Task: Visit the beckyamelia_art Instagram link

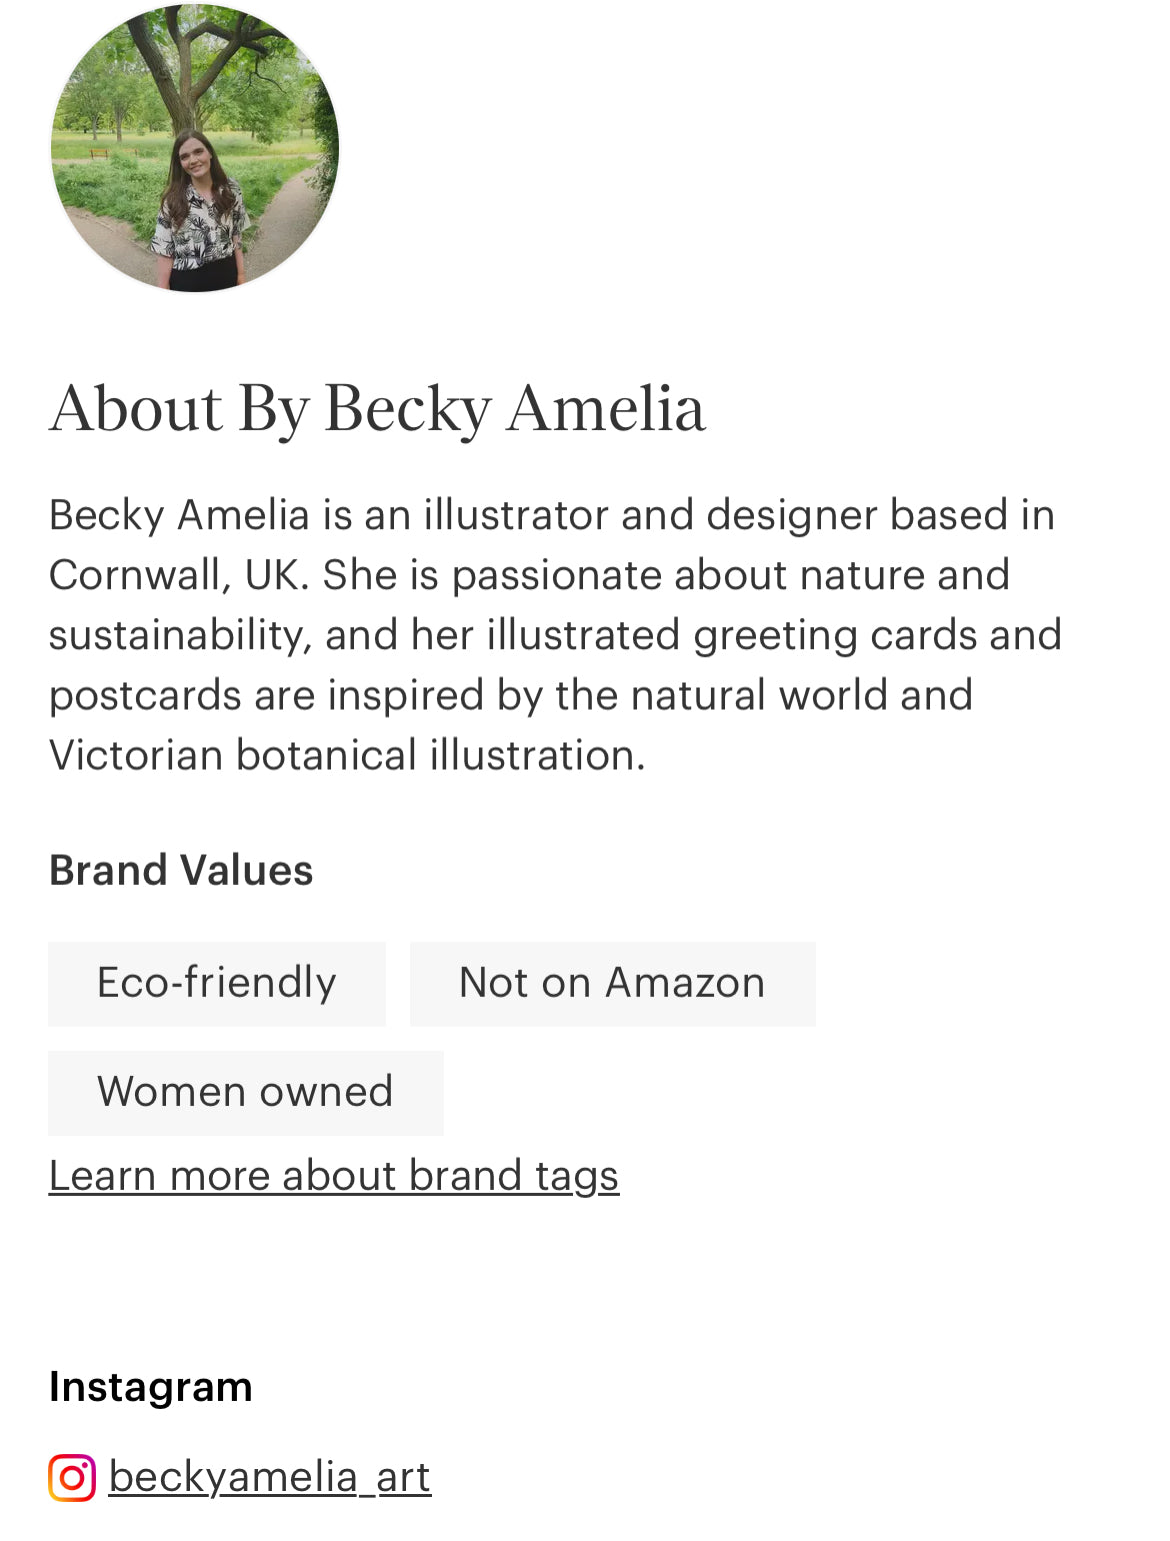Action: pos(269,1477)
